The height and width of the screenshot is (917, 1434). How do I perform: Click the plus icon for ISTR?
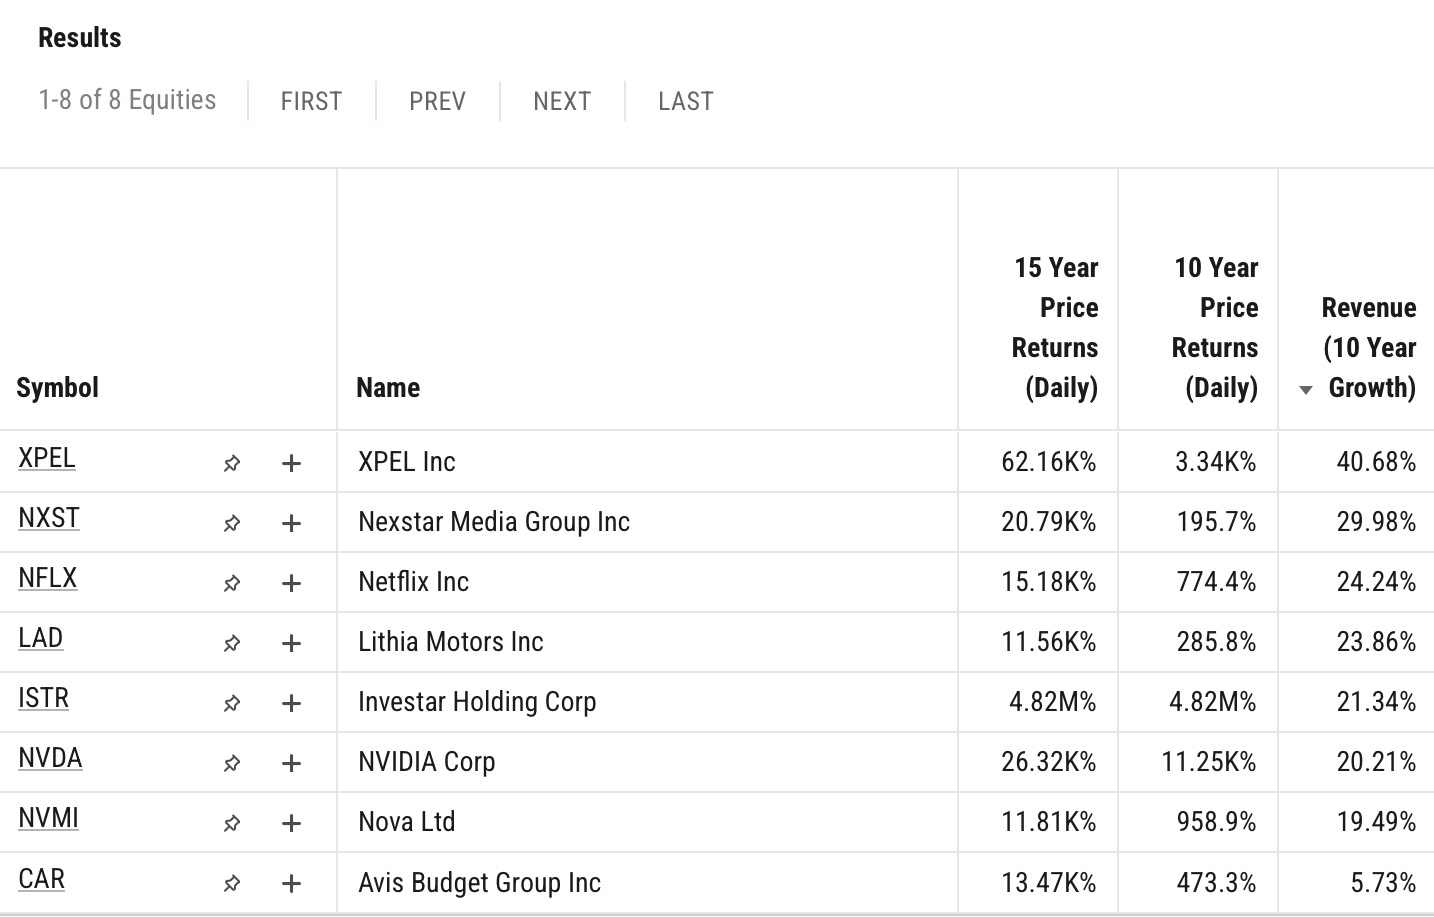point(291,703)
